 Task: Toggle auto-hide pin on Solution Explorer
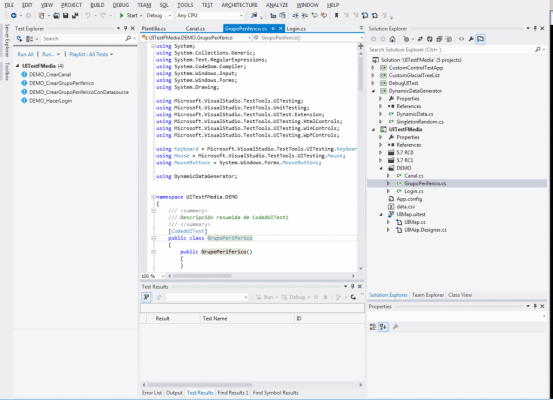pyautogui.click(x=535, y=28)
